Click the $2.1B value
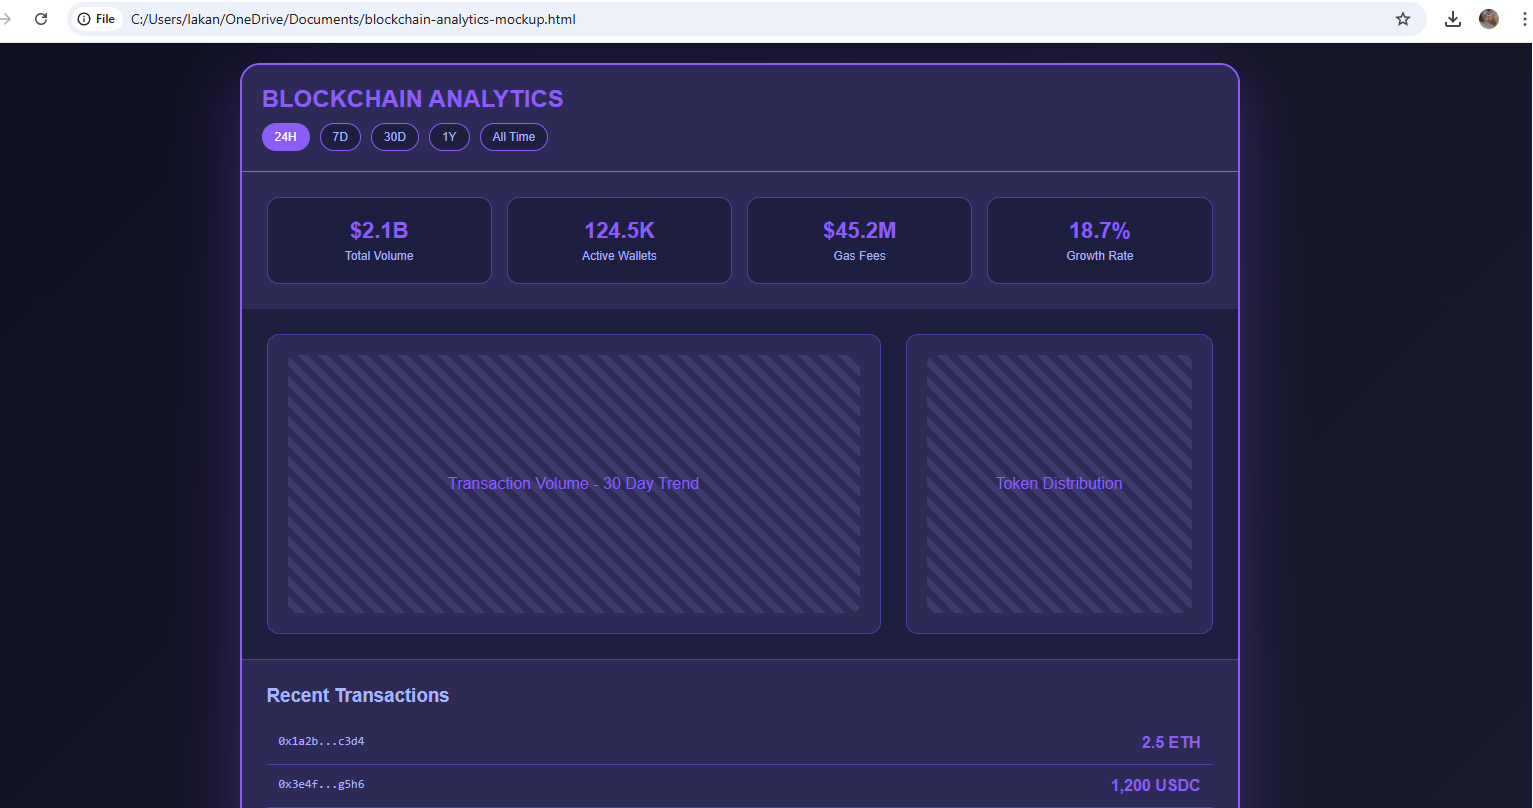This screenshot has width=1533, height=808. 379,231
